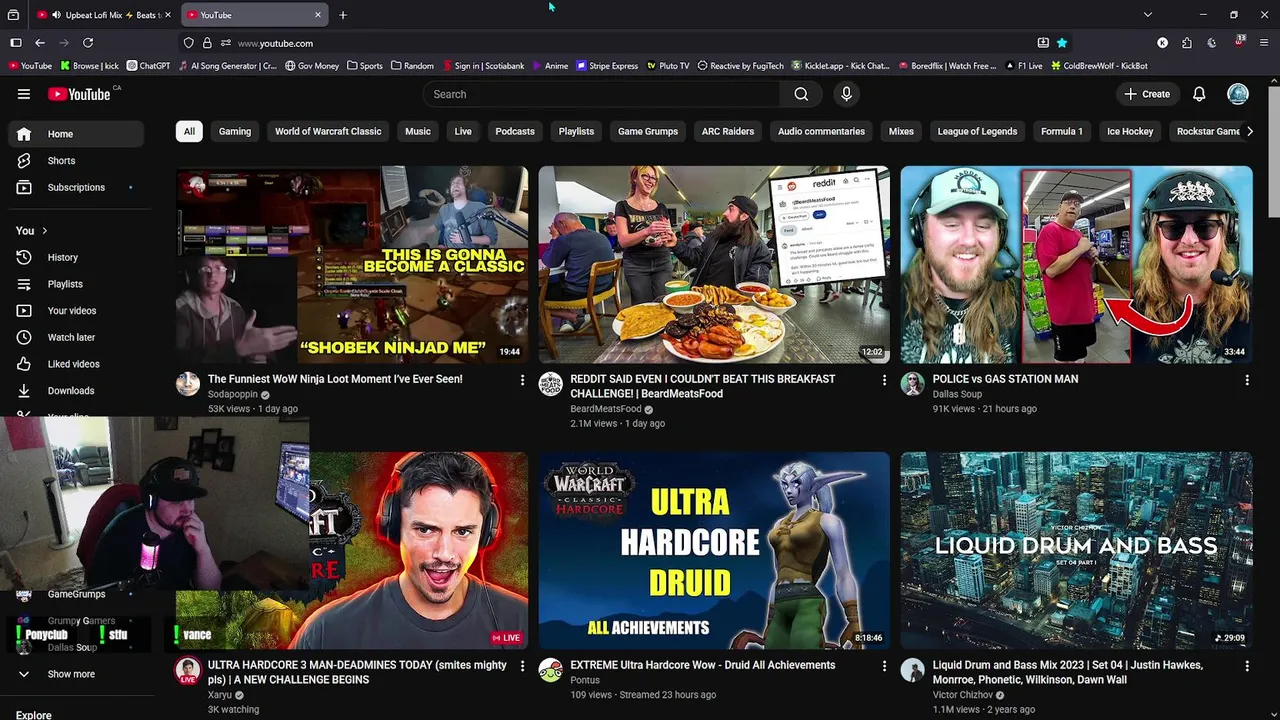
Task: Select the Formula 1 chip
Action: [1062, 131]
